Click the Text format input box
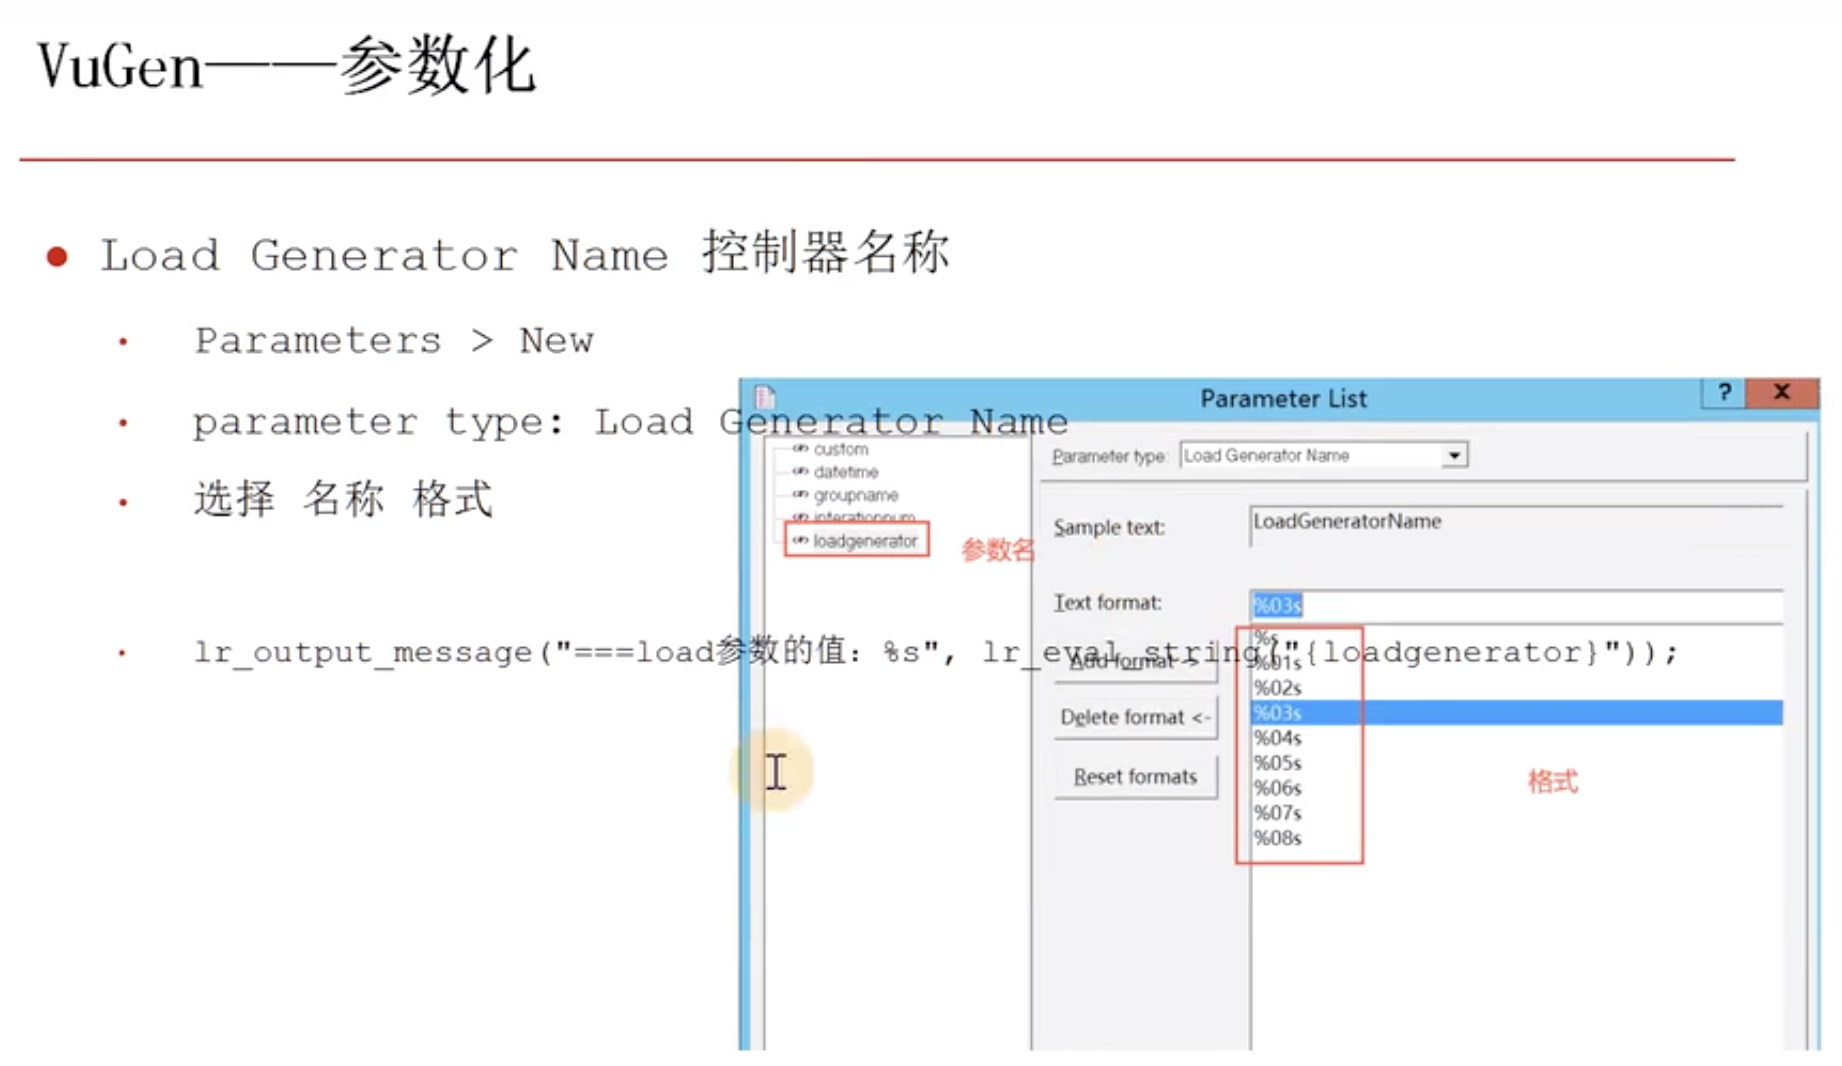1842x1066 pixels. [x=1515, y=605]
